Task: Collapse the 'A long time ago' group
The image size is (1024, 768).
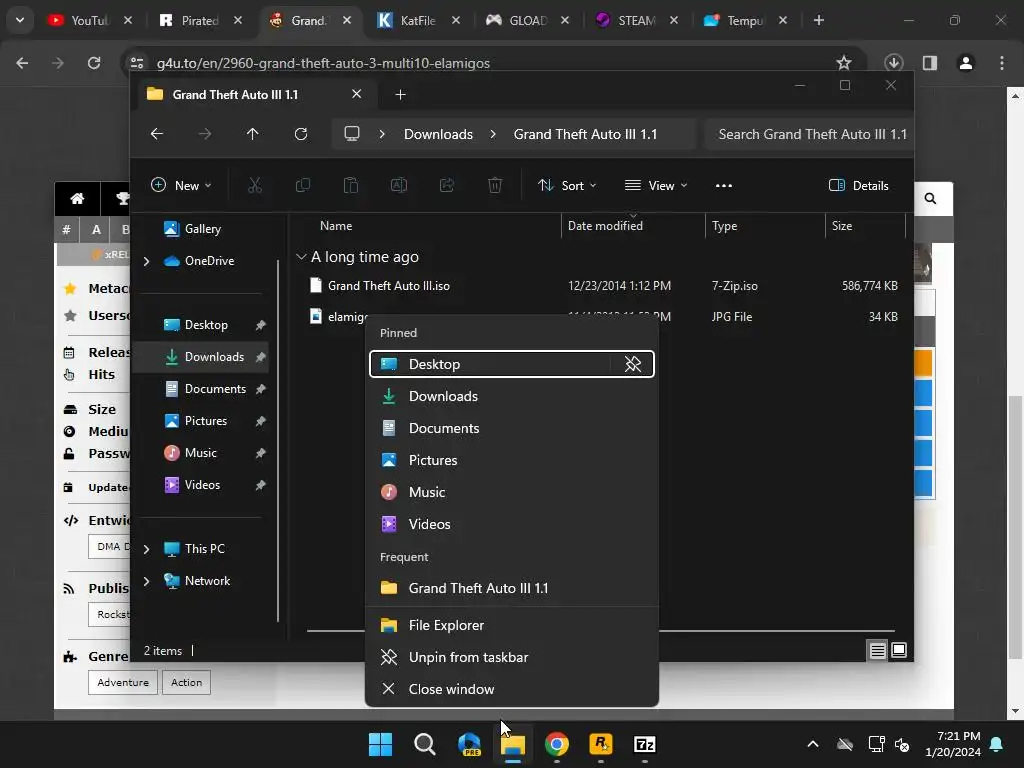Action: (301, 257)
